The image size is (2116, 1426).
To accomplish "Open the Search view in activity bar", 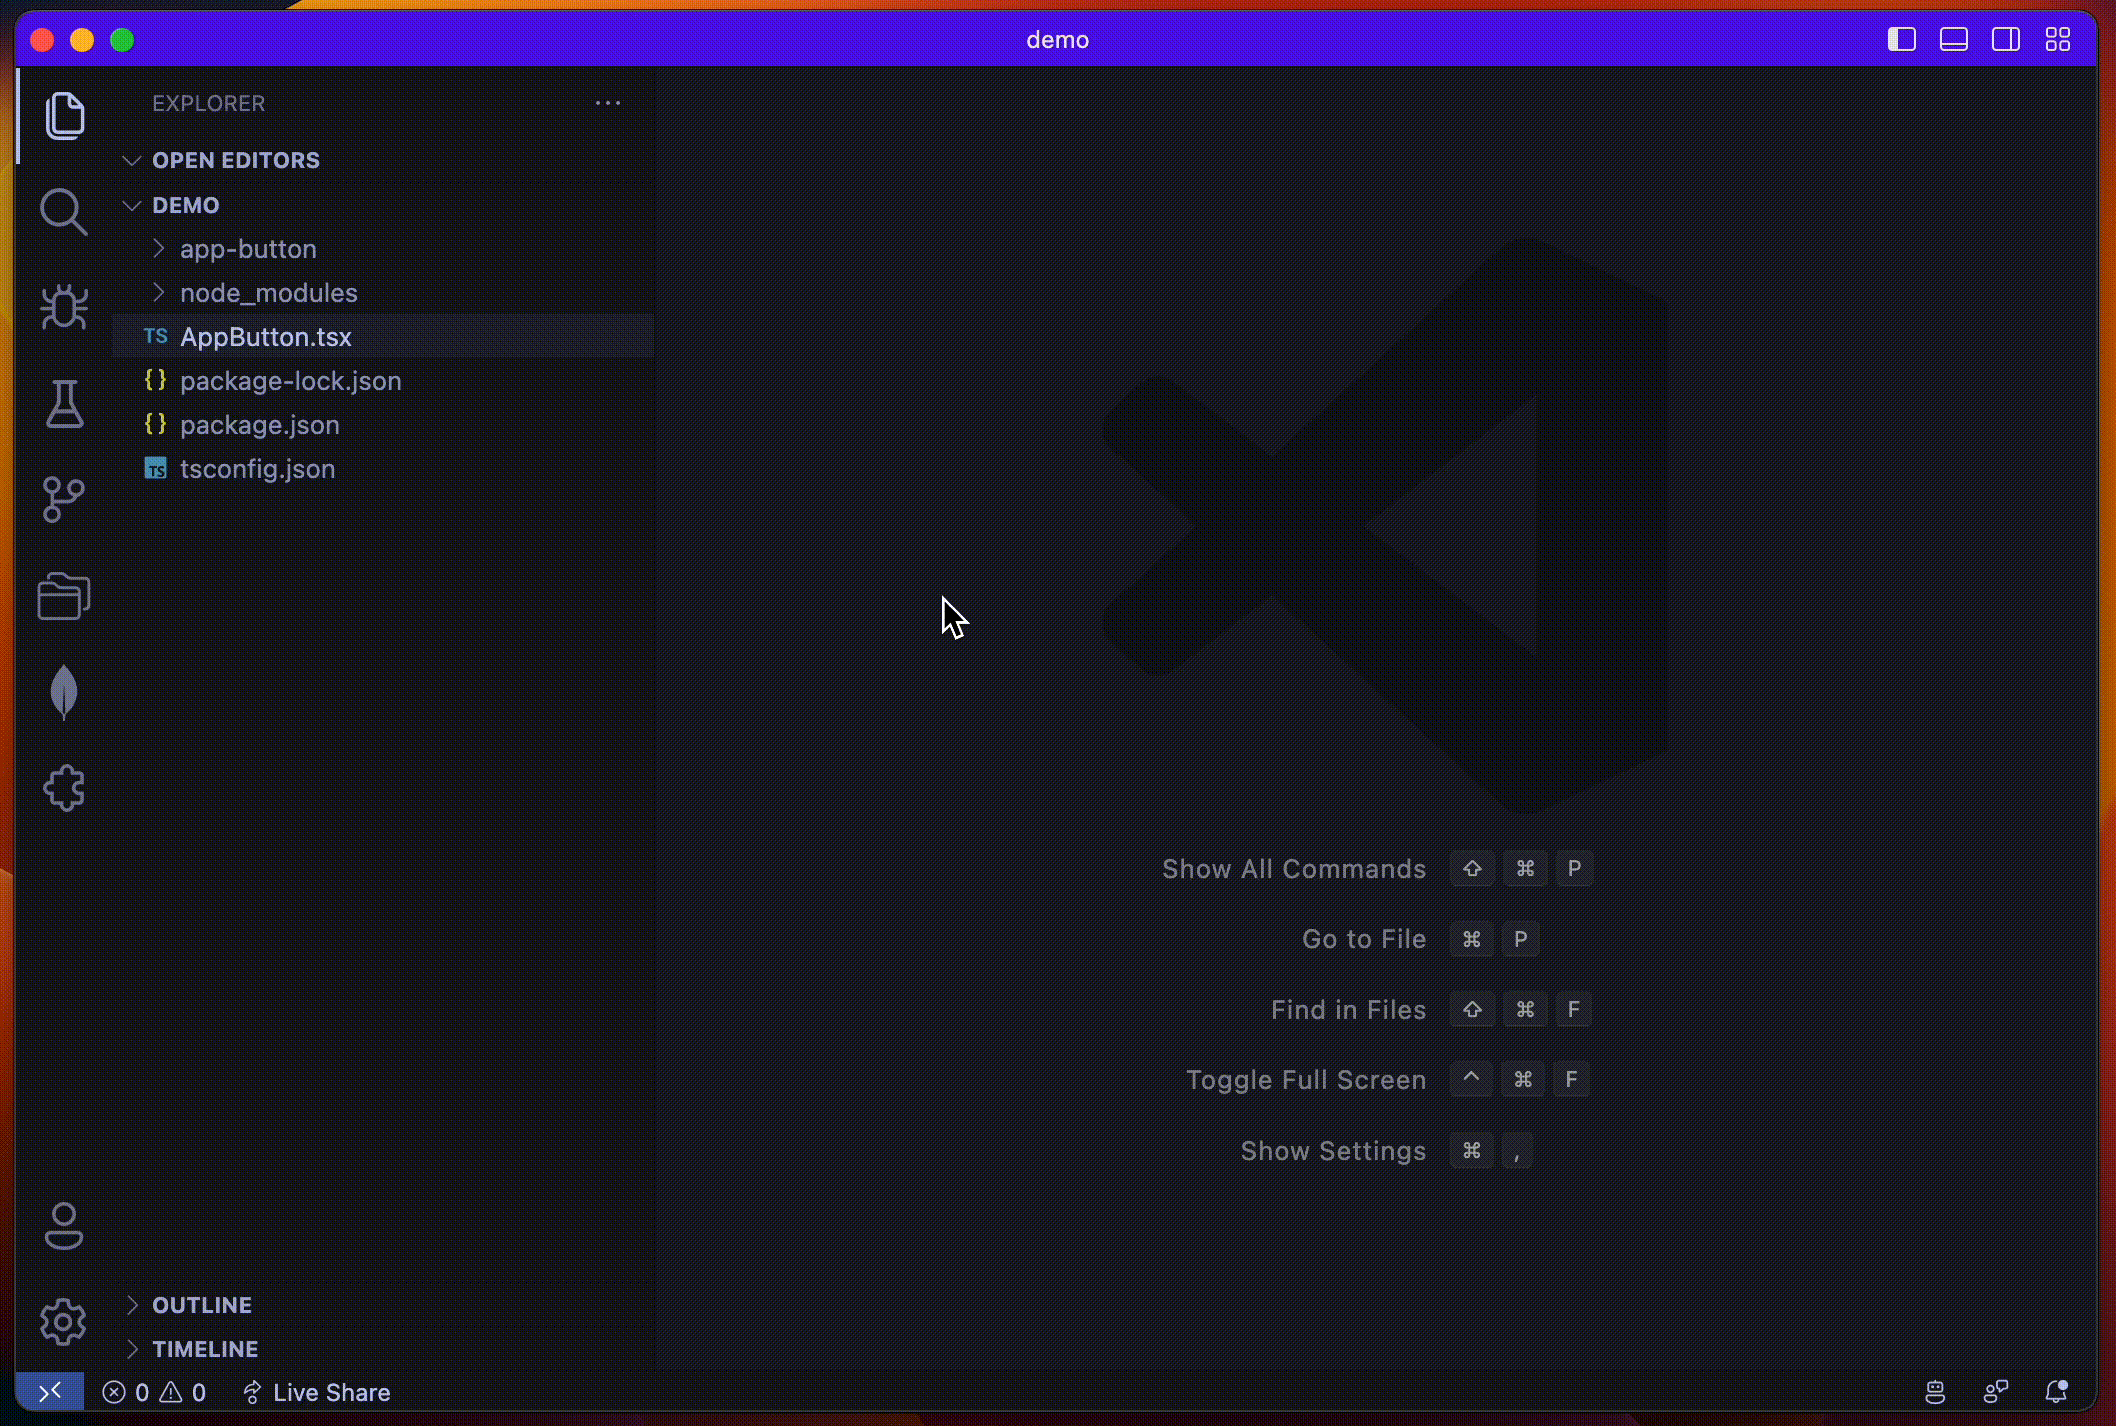I will click(x=64, y=211).
